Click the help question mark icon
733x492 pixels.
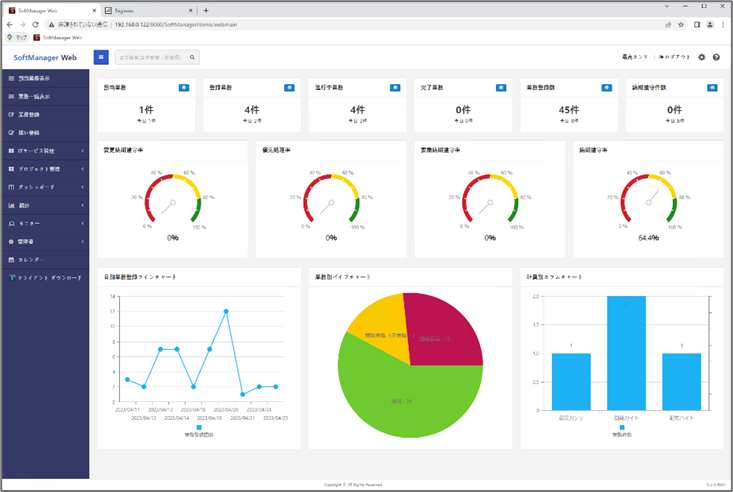point(716,57)
